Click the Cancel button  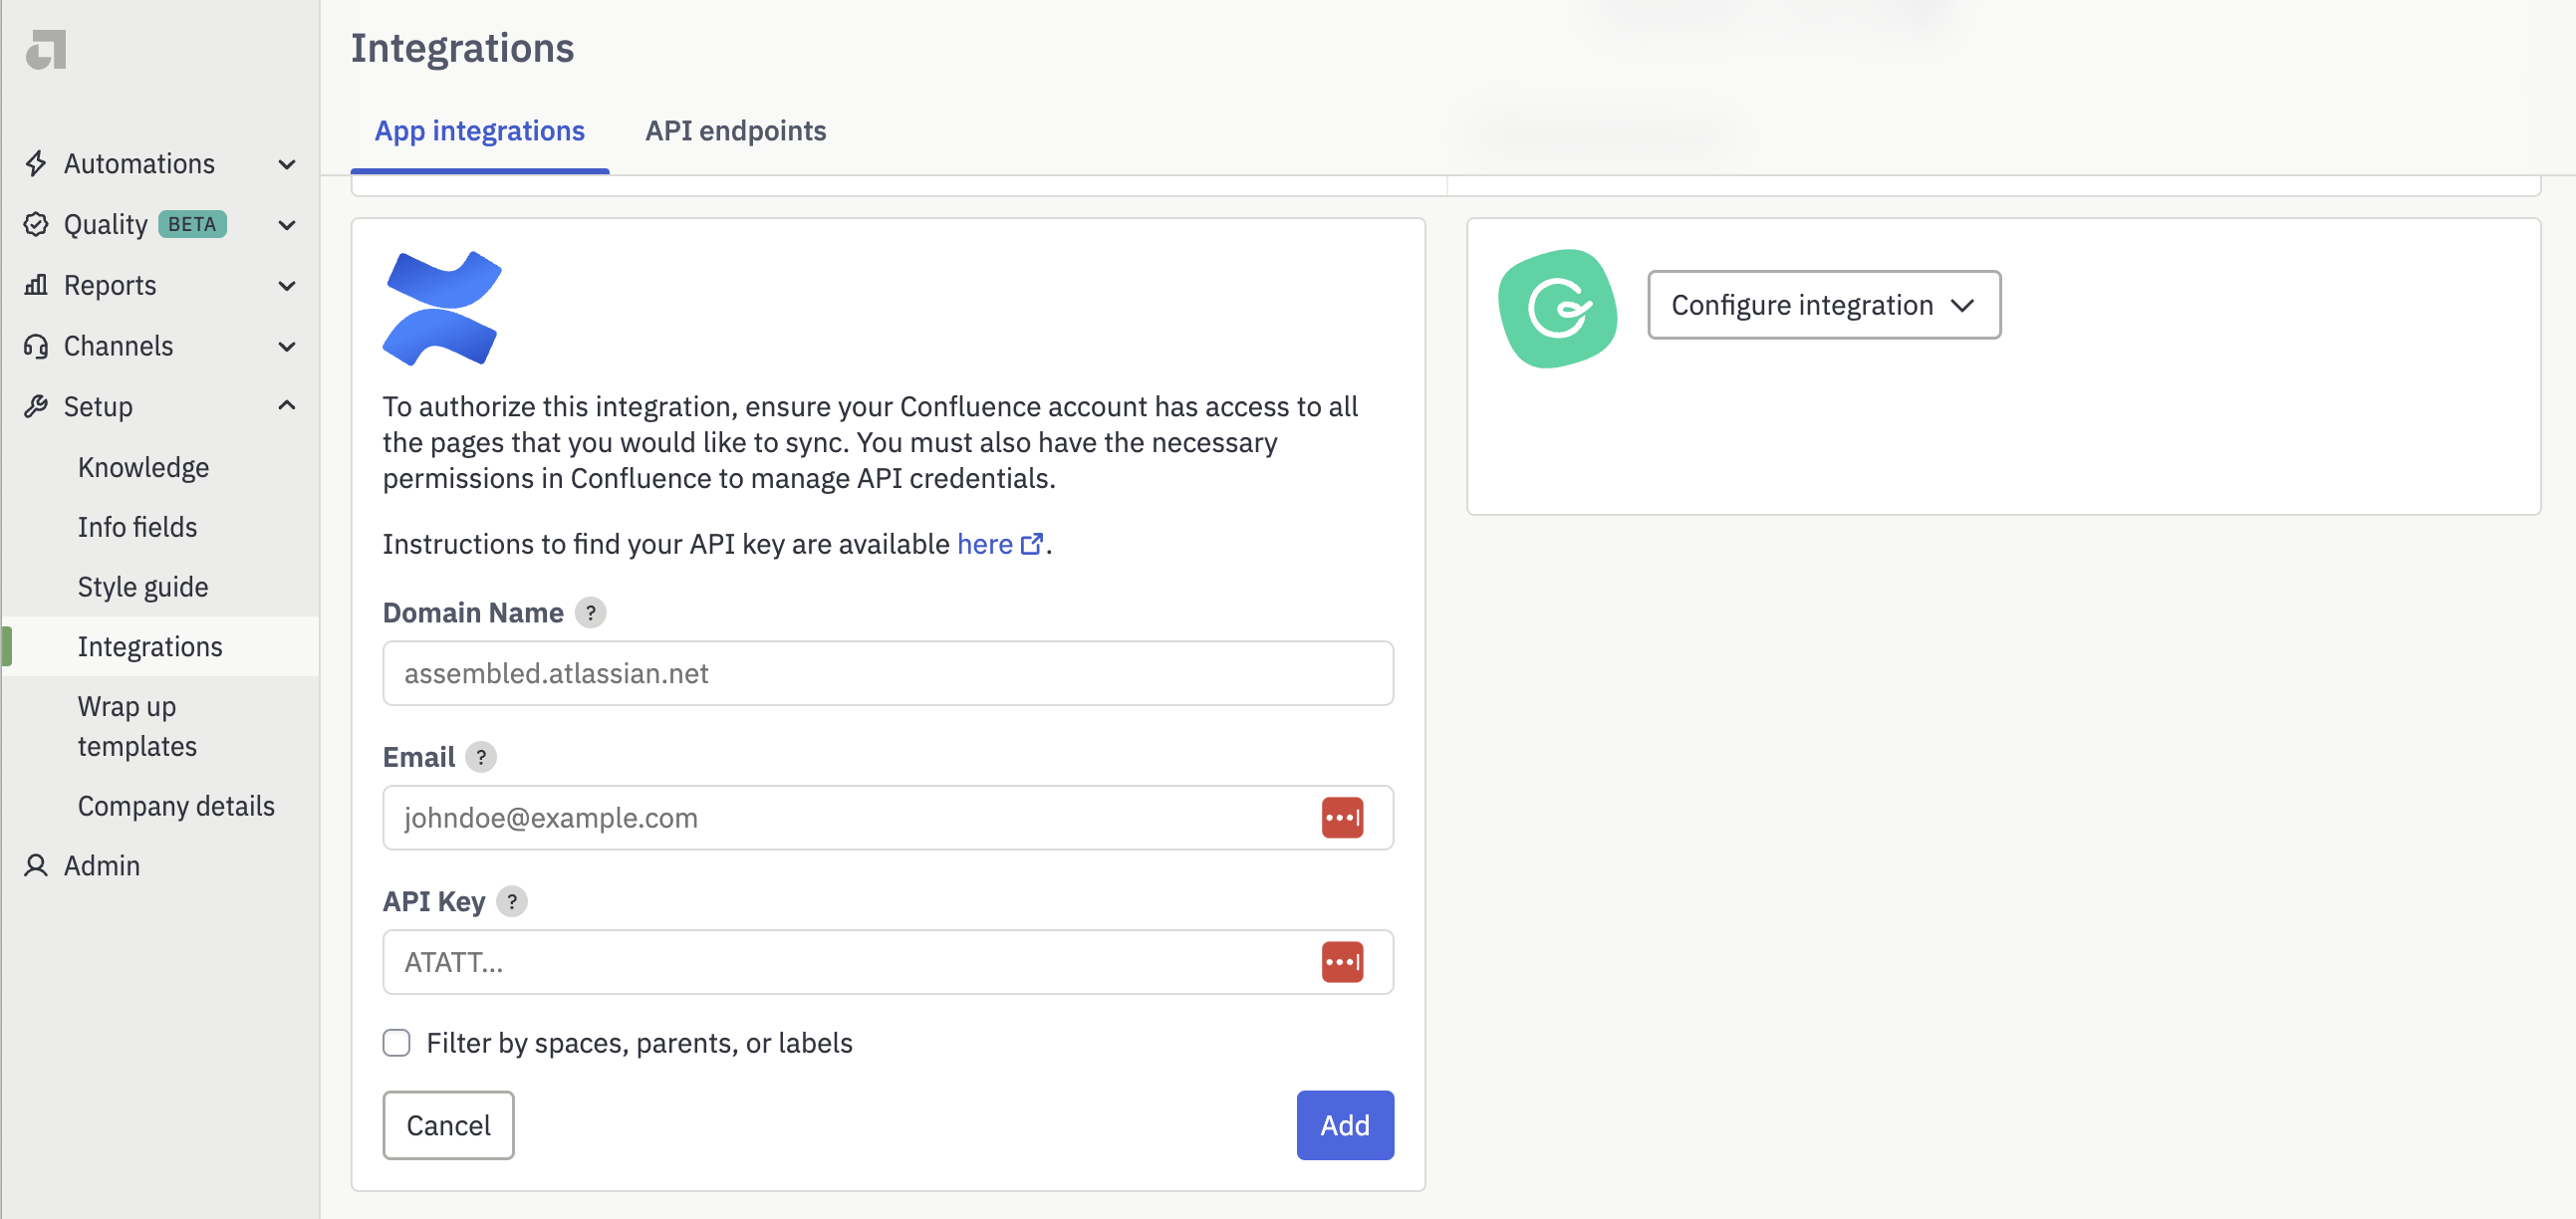(x=448, y=1124)
